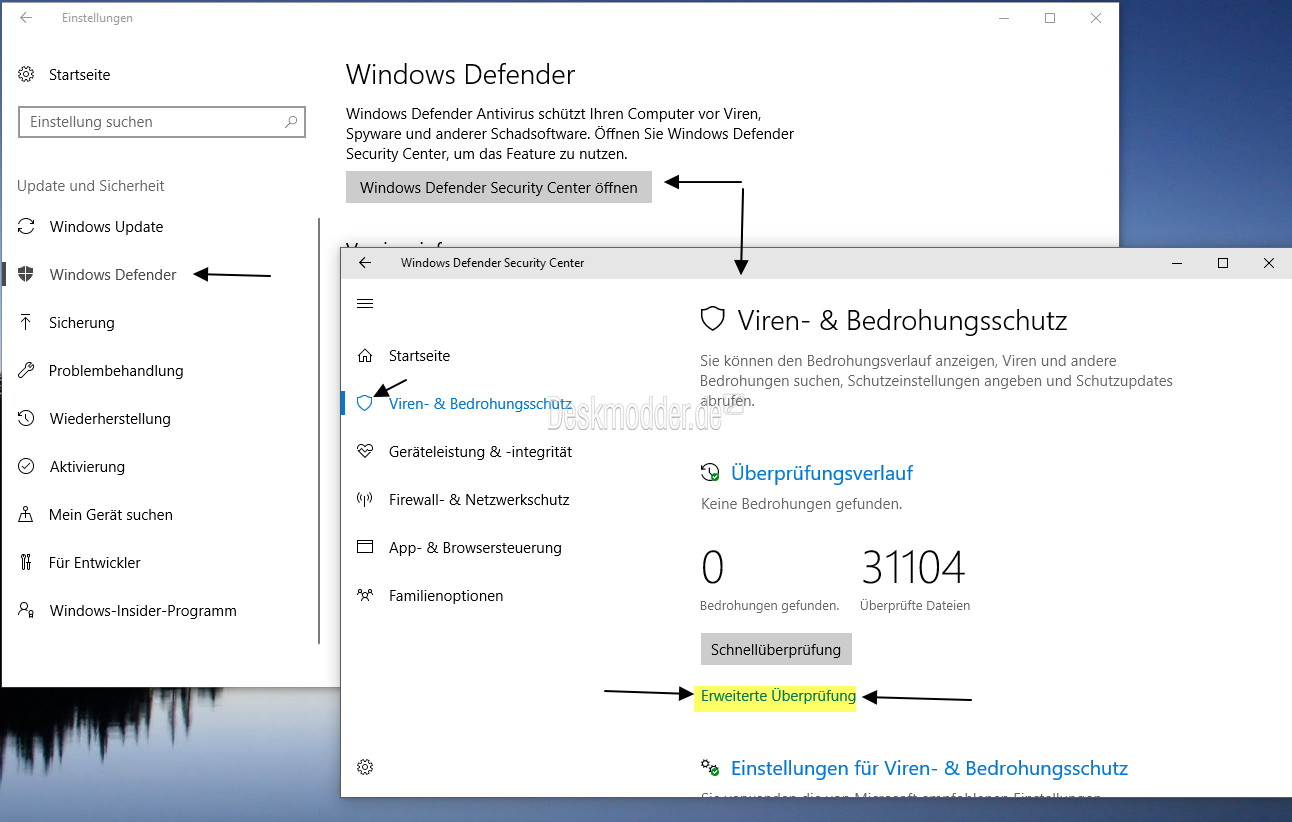Image resolution: width=1292 pixels, height=822 pixels.
Task: Select Für Entwickler label in sidebar
Action: point(95,563)
